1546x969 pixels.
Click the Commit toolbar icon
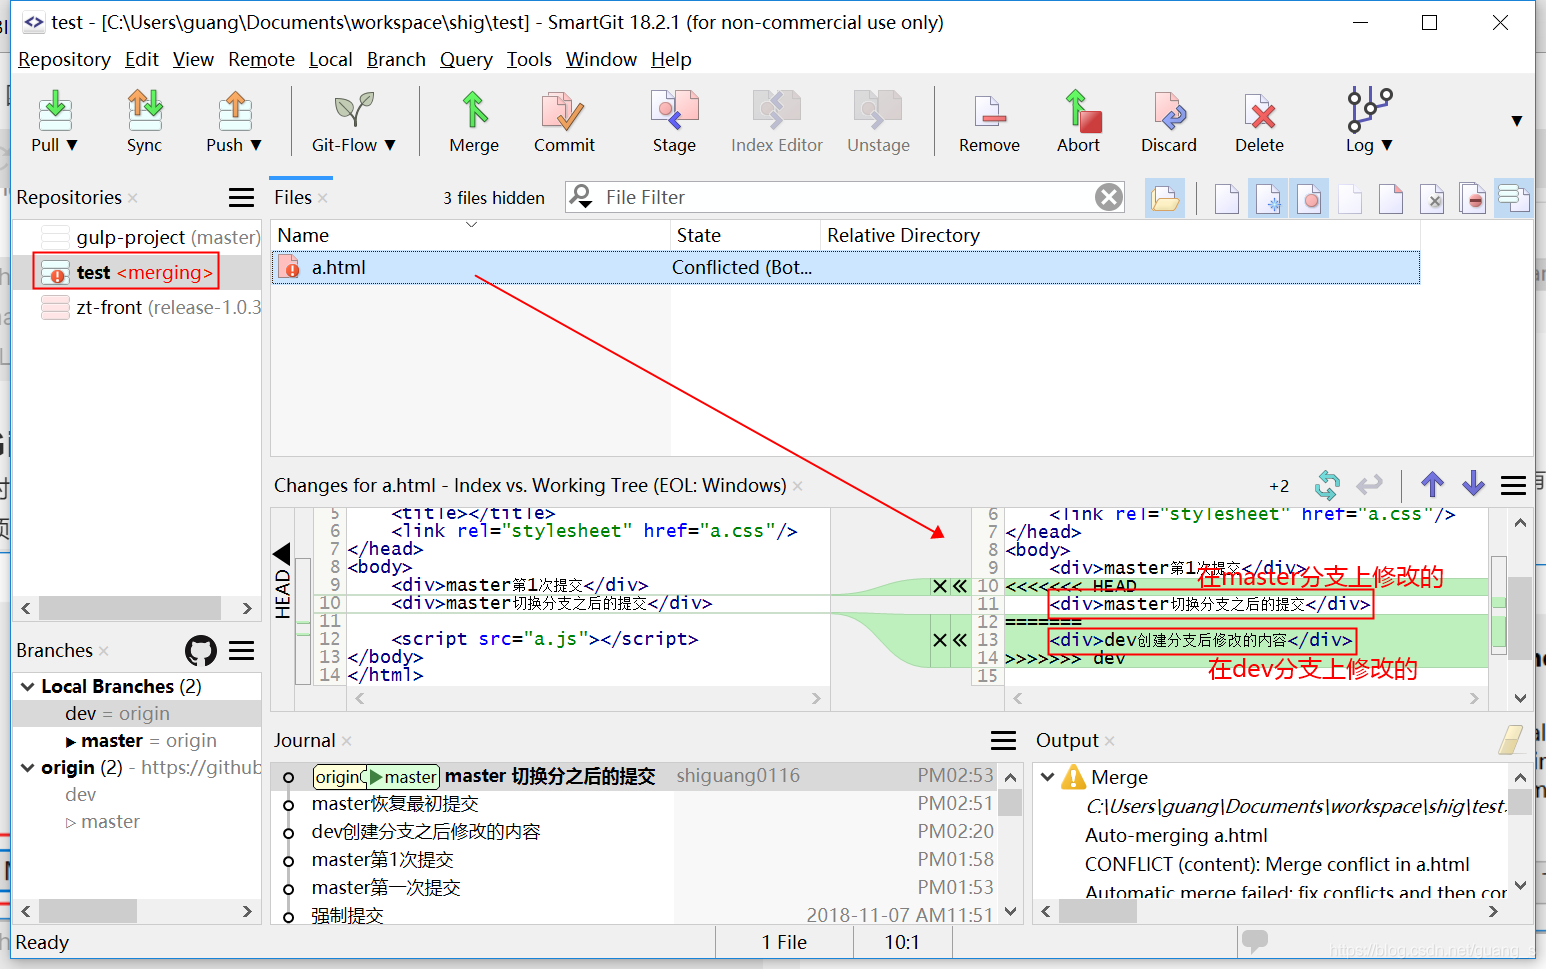[x=563, y=110]
